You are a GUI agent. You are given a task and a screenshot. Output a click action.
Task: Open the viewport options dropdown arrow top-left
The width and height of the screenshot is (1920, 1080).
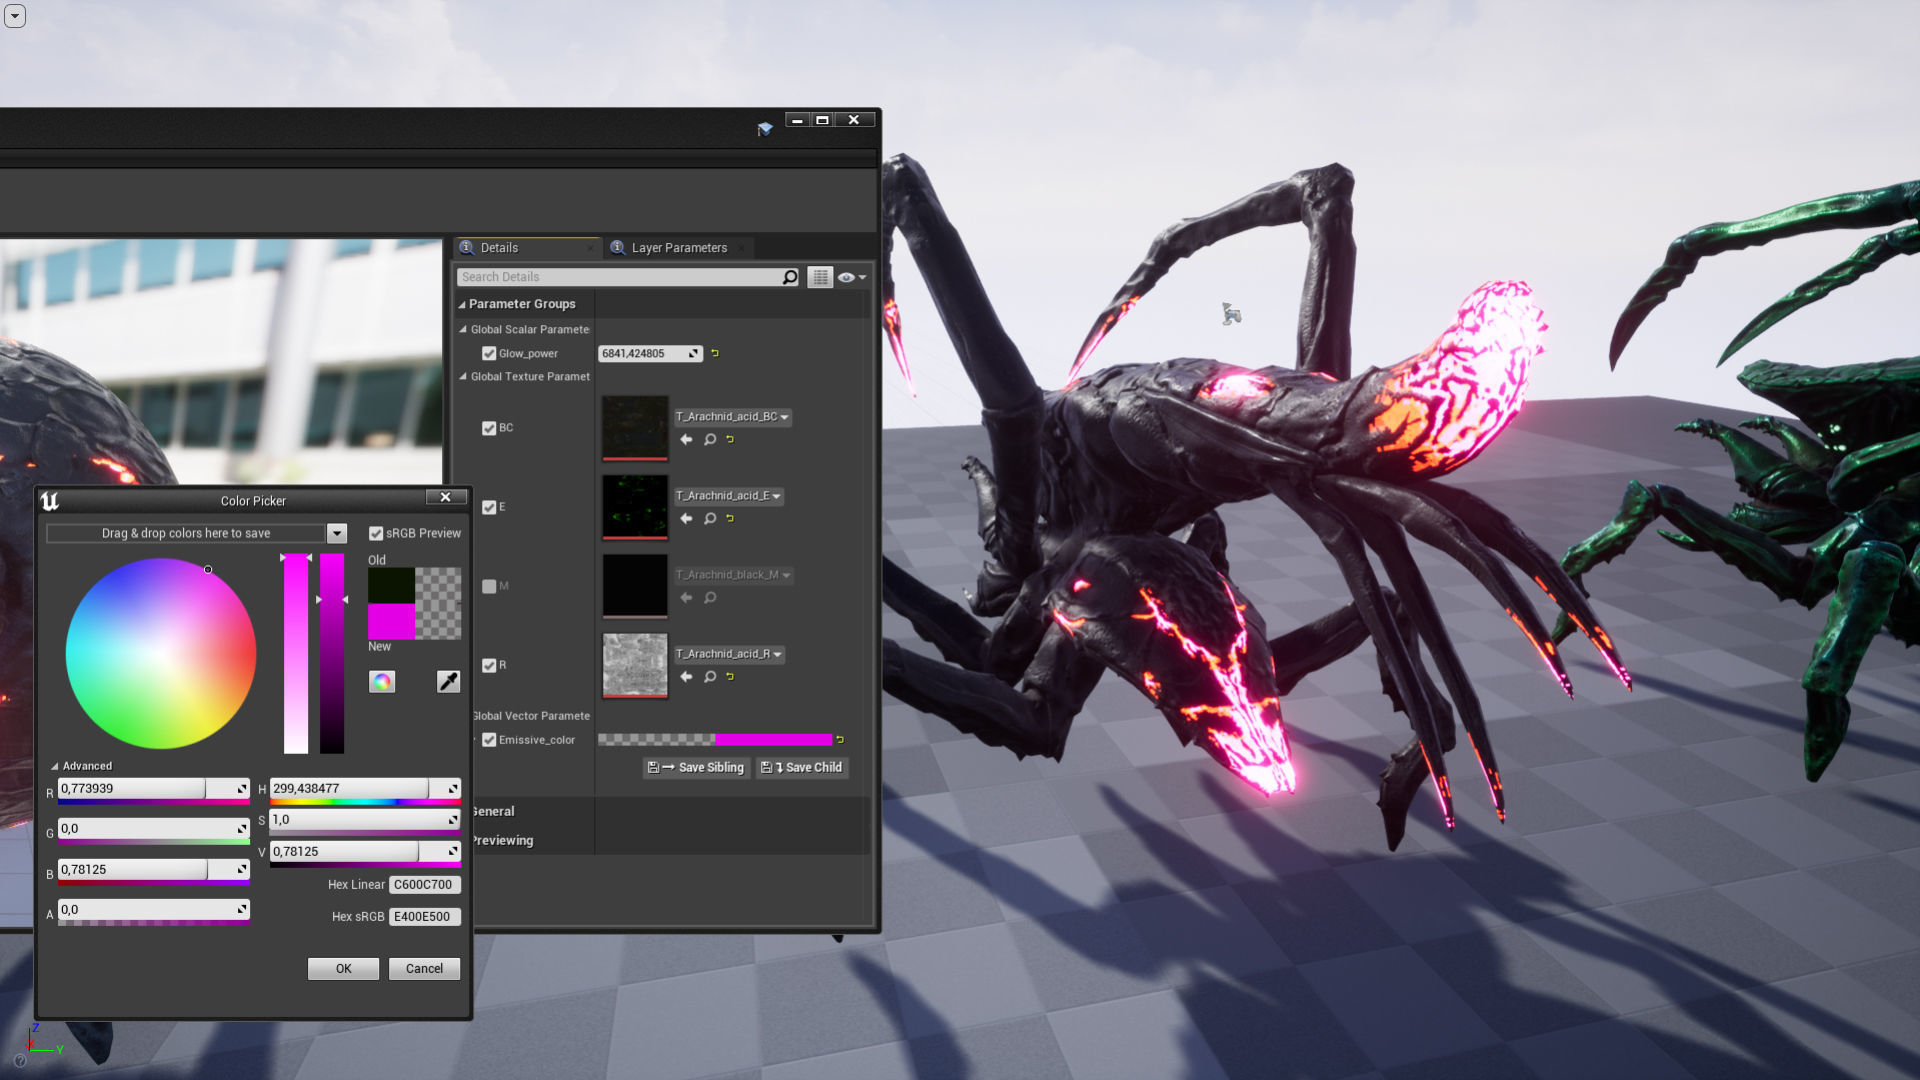point(14,16)
